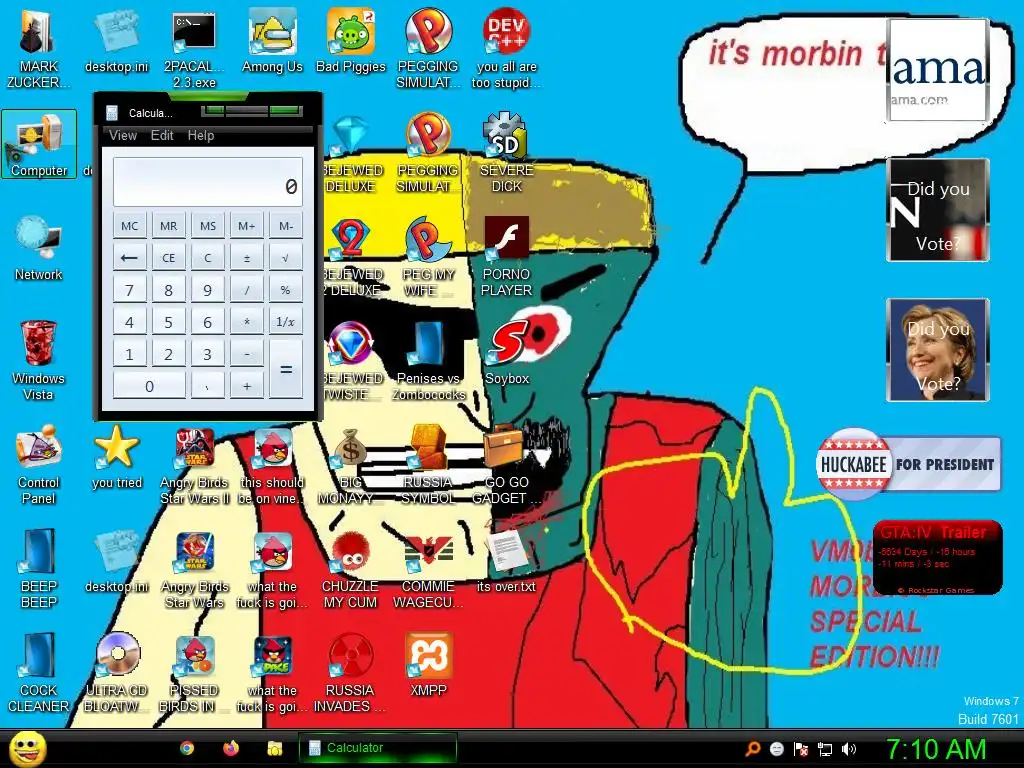The width and height of the screenshot is (1024, 768).
Task: Open Control Panel icon
Action: click(38, 464)
